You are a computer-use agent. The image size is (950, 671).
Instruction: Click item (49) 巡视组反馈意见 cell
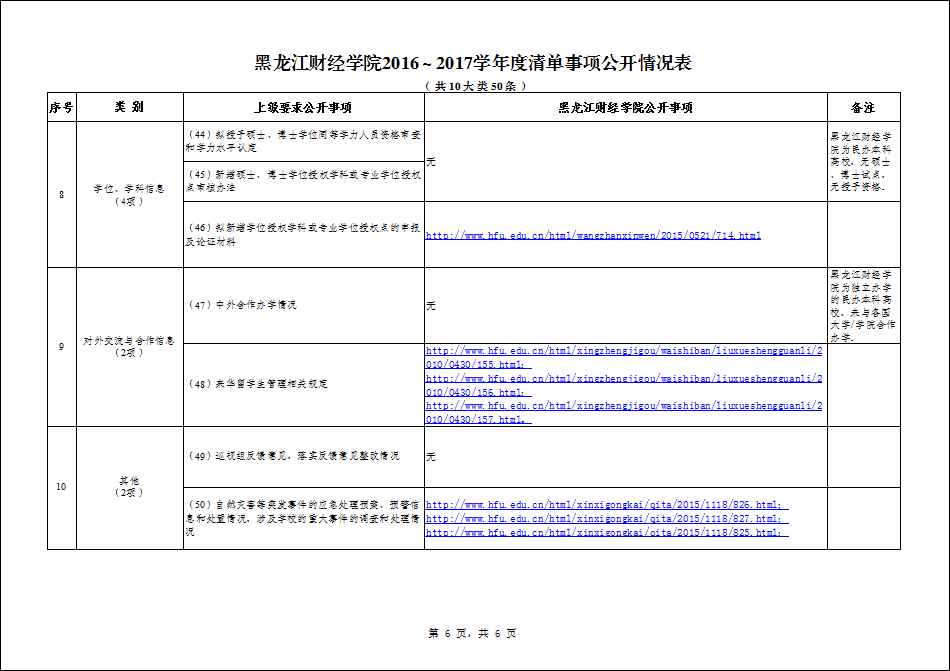pyautogui.click(x=294, y=456)
